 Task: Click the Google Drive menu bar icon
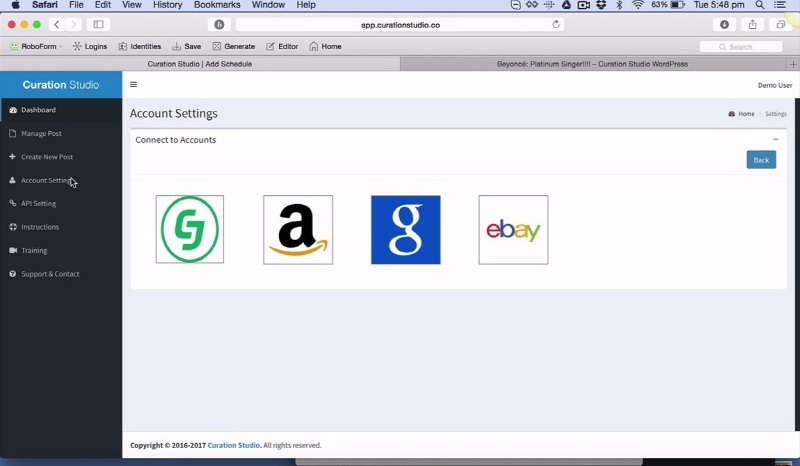pos(566,5)
